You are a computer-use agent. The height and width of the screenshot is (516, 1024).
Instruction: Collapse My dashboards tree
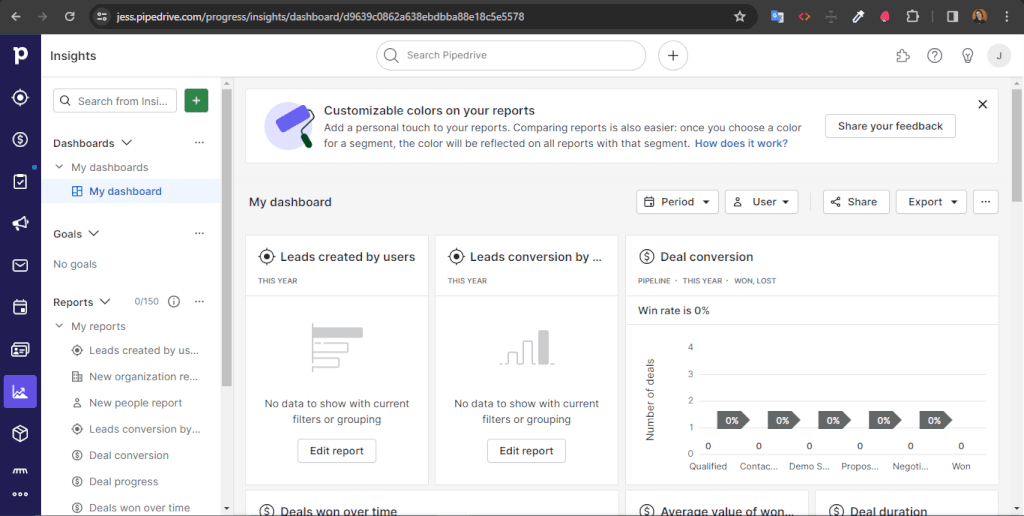point(59,167)
